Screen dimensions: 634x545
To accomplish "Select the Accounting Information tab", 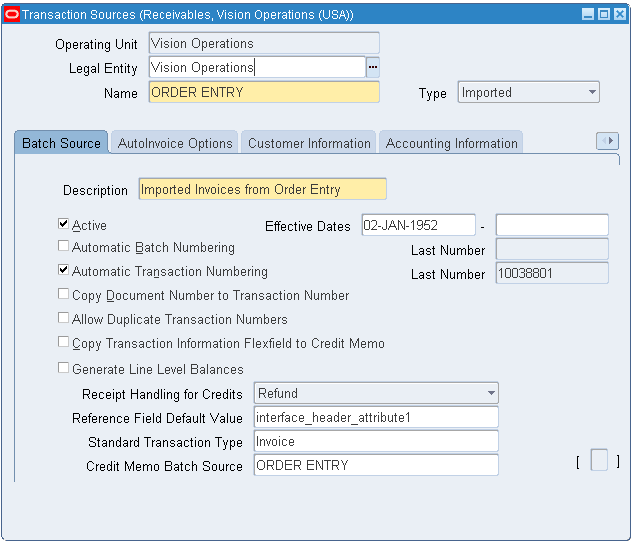I will tap(451, 143).
